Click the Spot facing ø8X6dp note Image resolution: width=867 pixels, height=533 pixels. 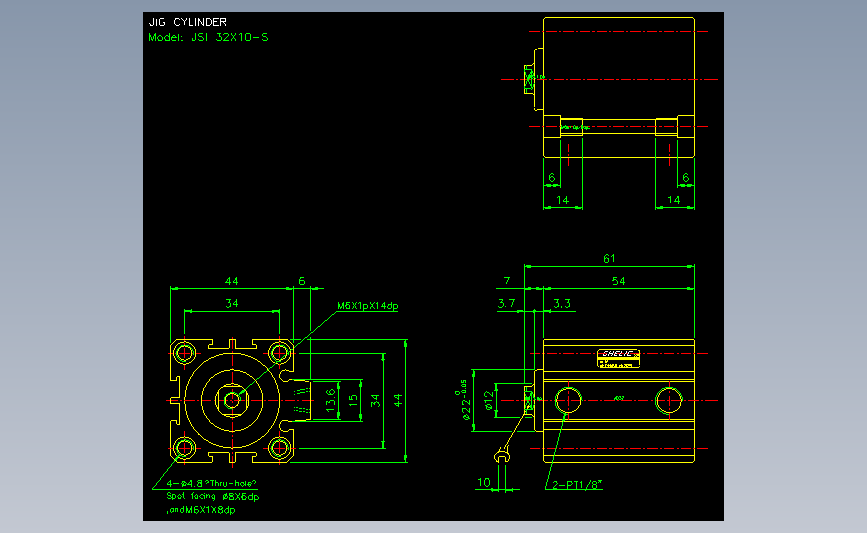point(213,497)
